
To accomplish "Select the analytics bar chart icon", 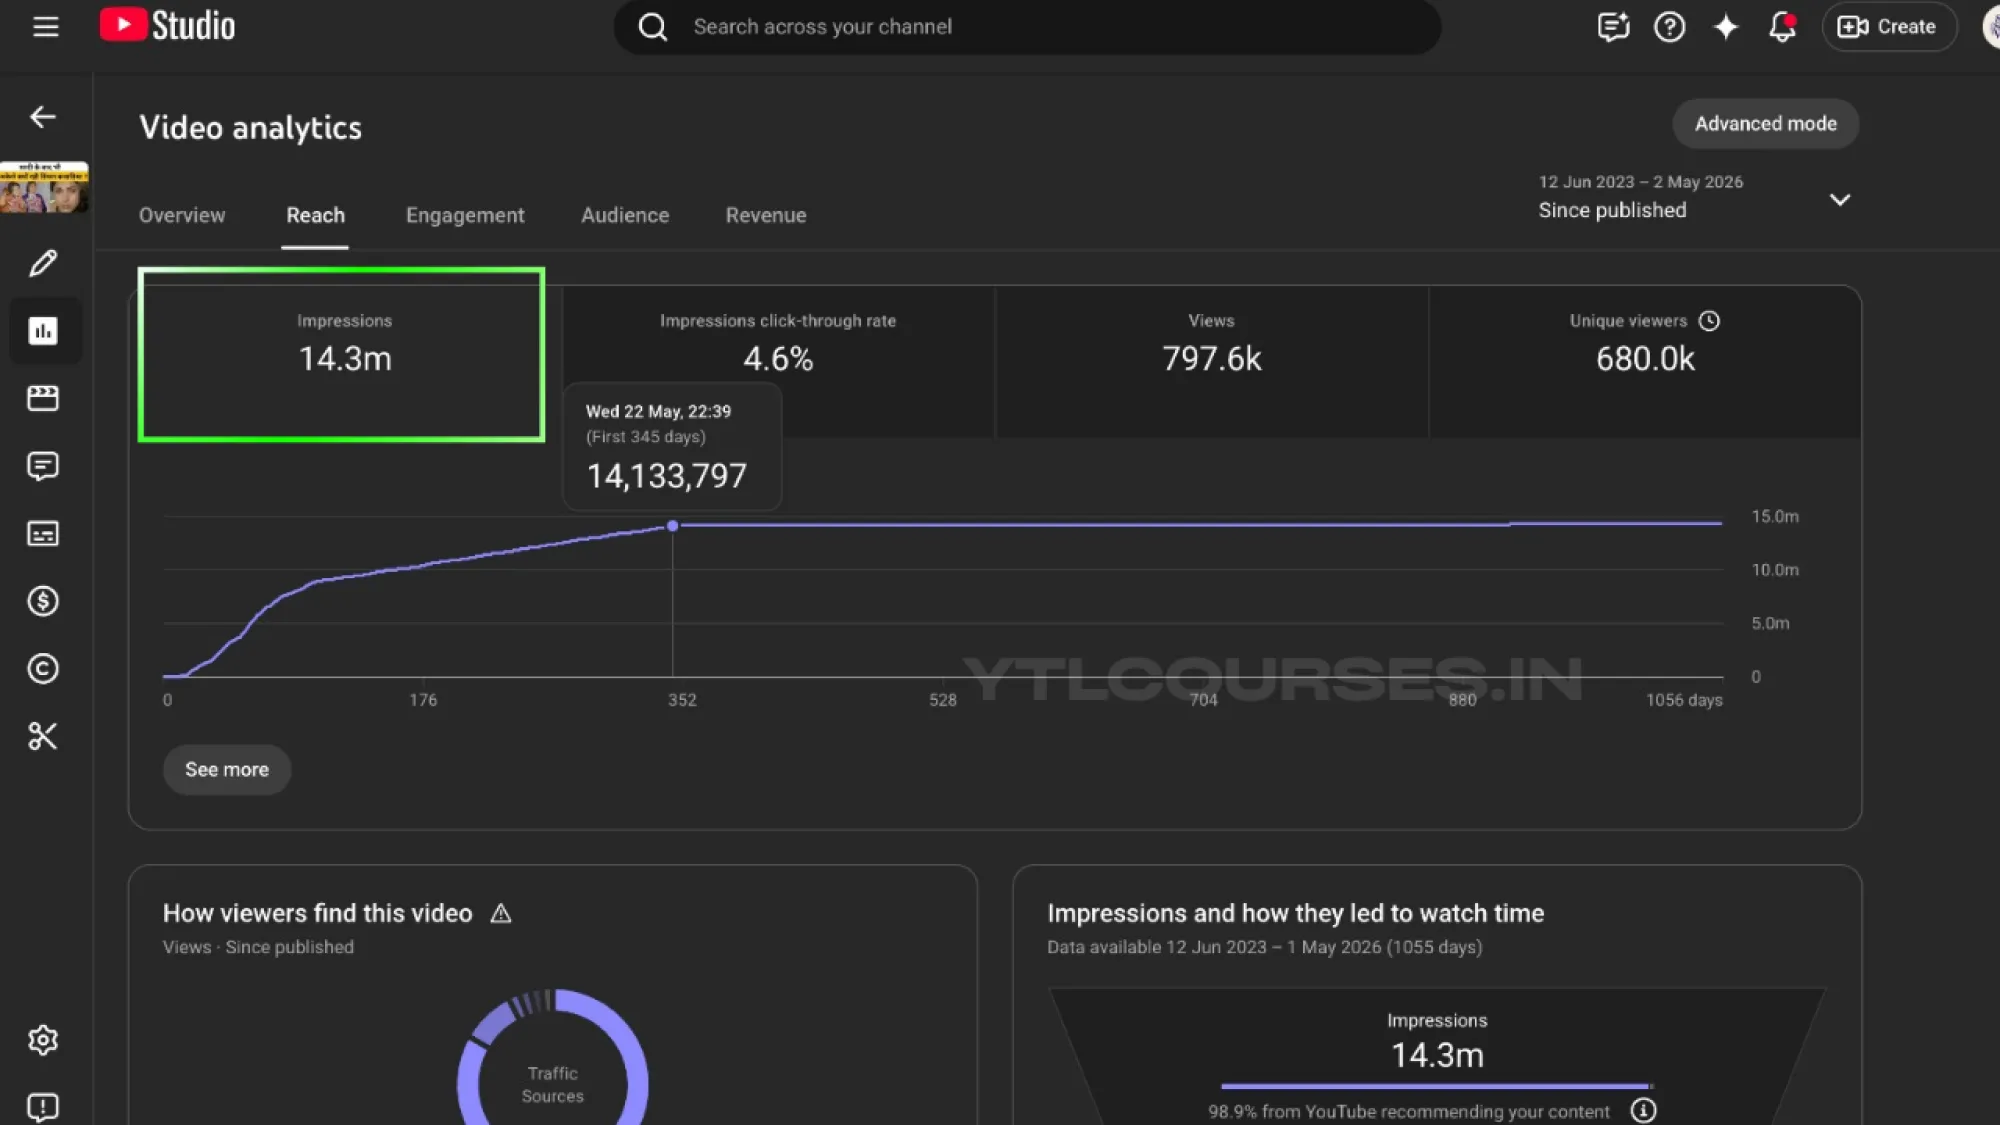I will click(43, 331).
